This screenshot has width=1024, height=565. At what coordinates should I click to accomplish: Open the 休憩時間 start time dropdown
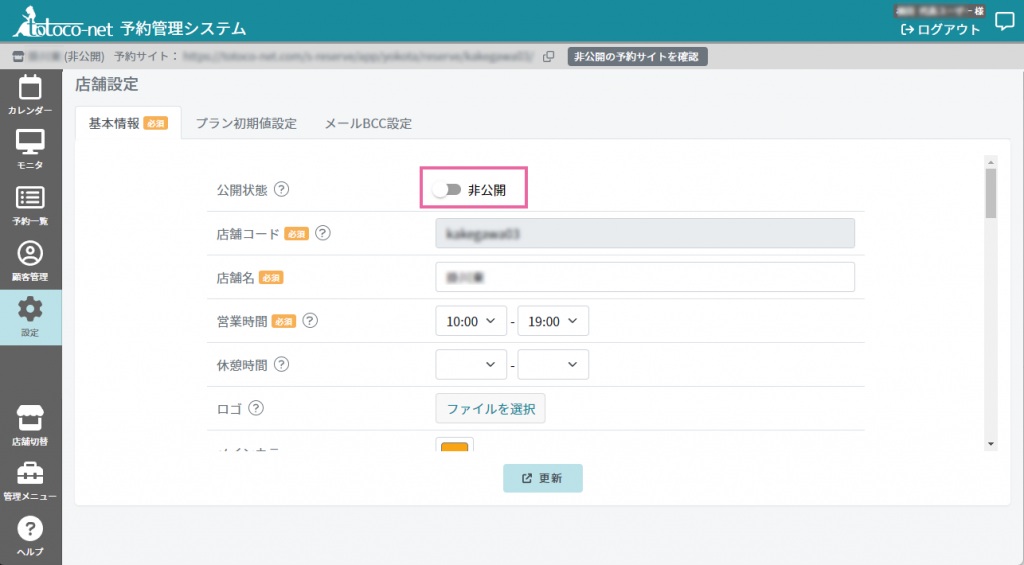[x=471, y=364]
